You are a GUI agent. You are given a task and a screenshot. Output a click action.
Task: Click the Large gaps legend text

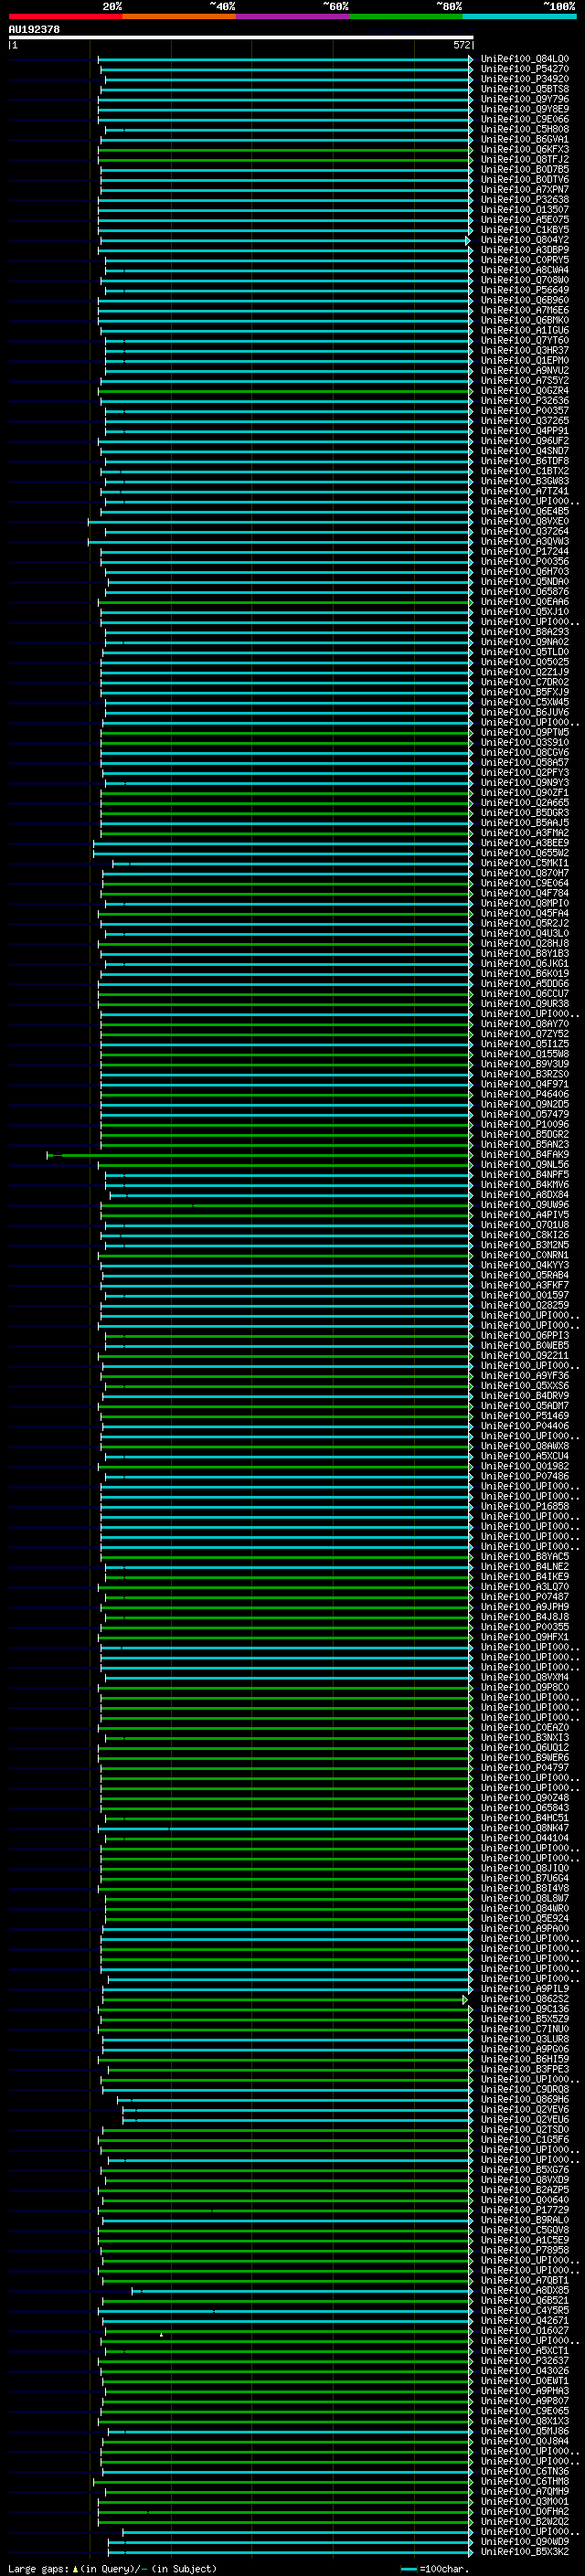(x=38, y=2568)
